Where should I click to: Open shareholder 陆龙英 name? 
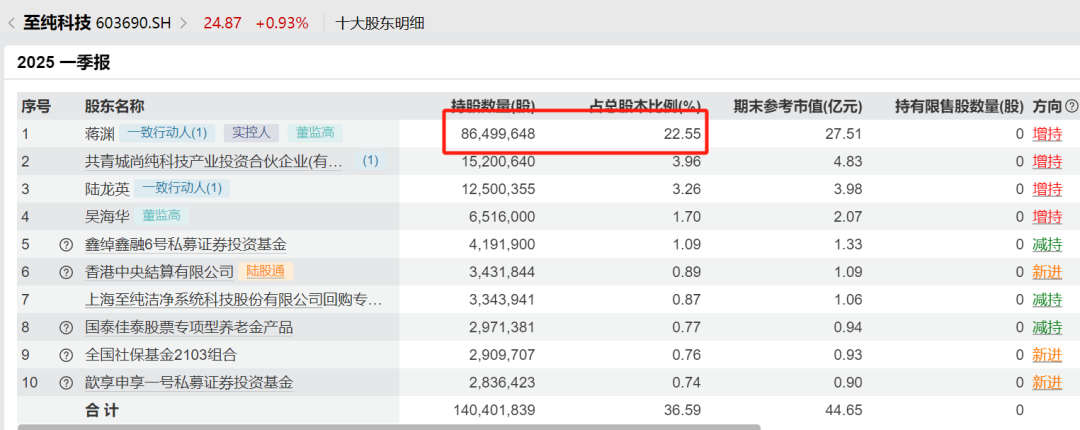pyautogui.click(x=107, y=189)
